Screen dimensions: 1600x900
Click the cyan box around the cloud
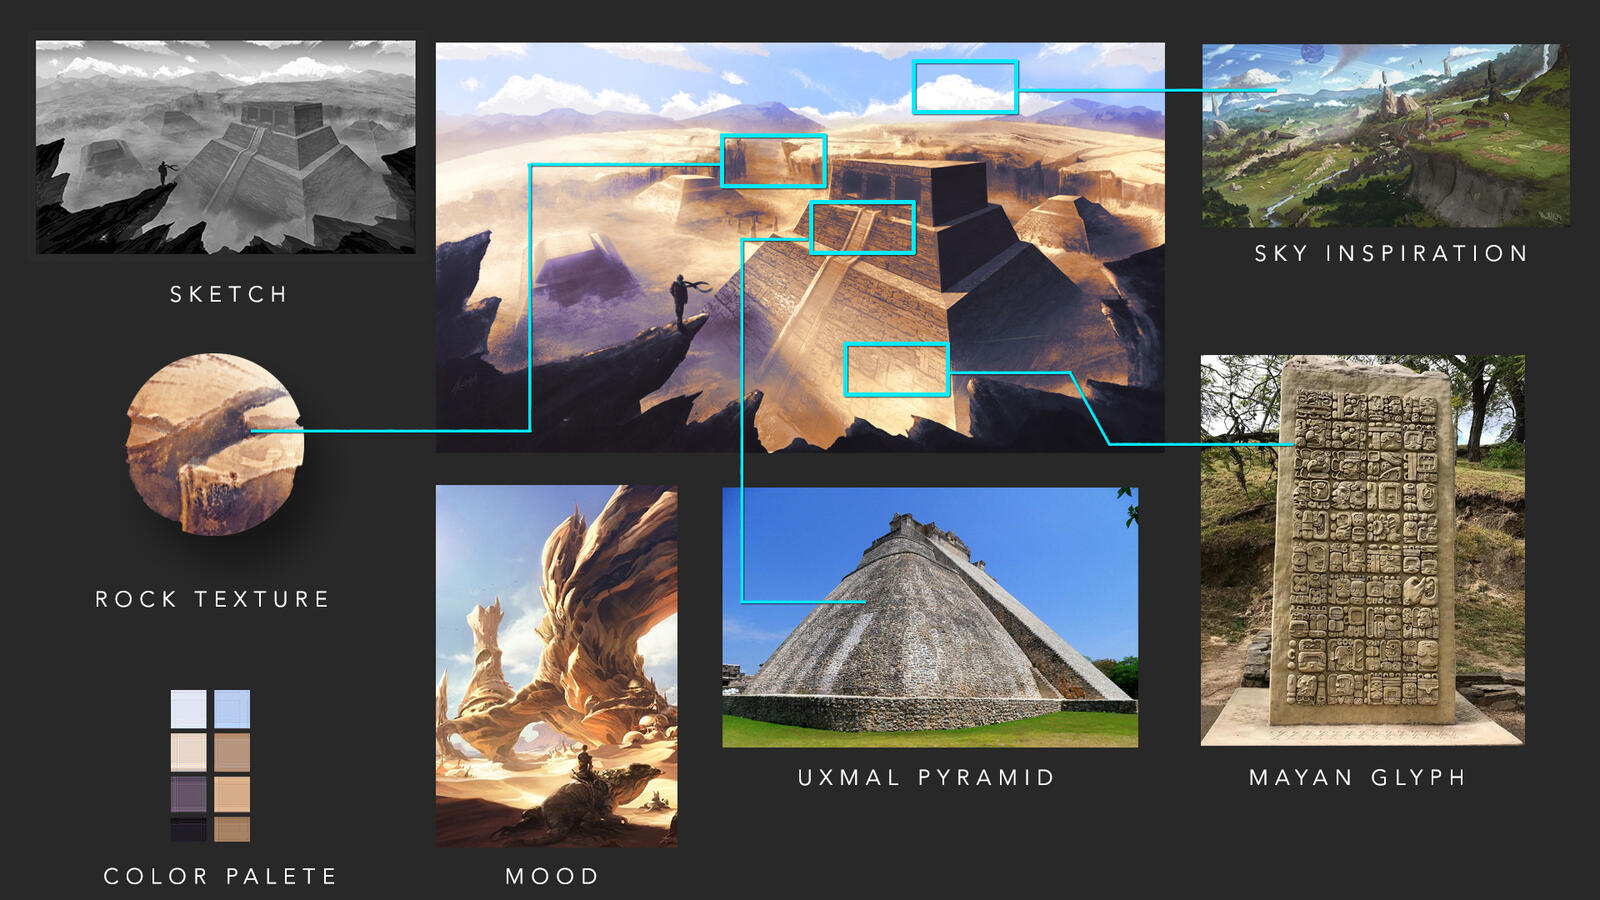[x=965, y=87]
